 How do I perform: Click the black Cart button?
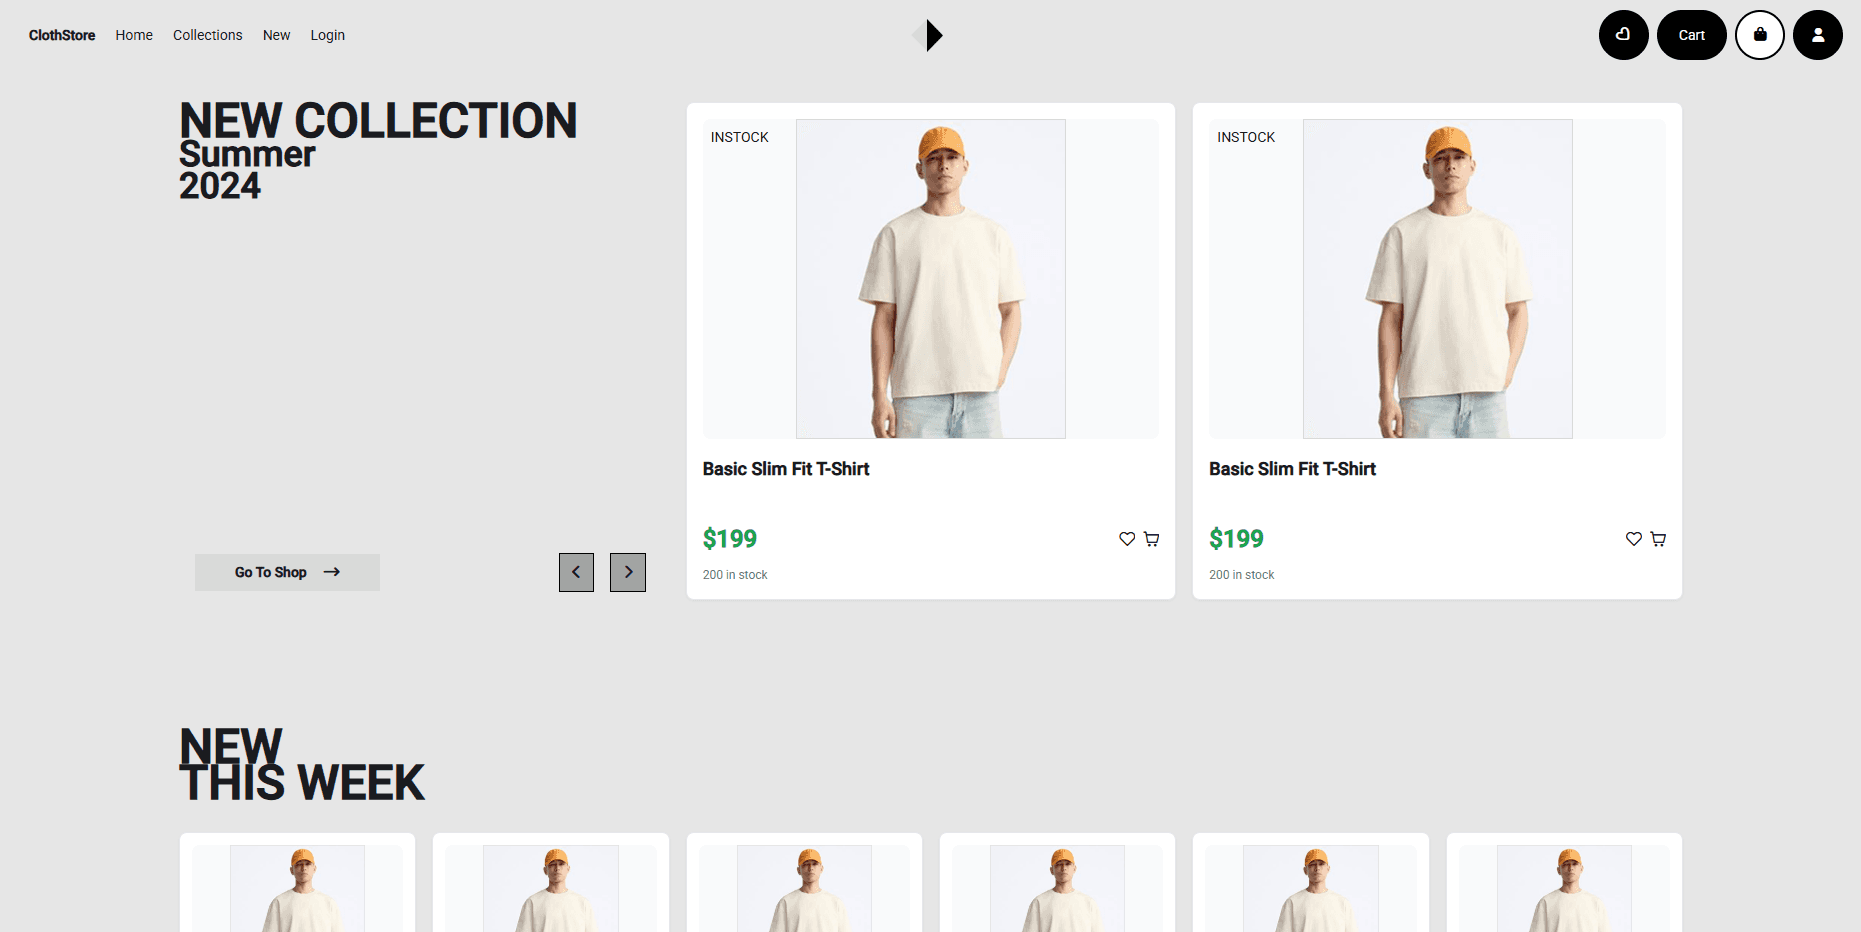tap(1691, 35)
